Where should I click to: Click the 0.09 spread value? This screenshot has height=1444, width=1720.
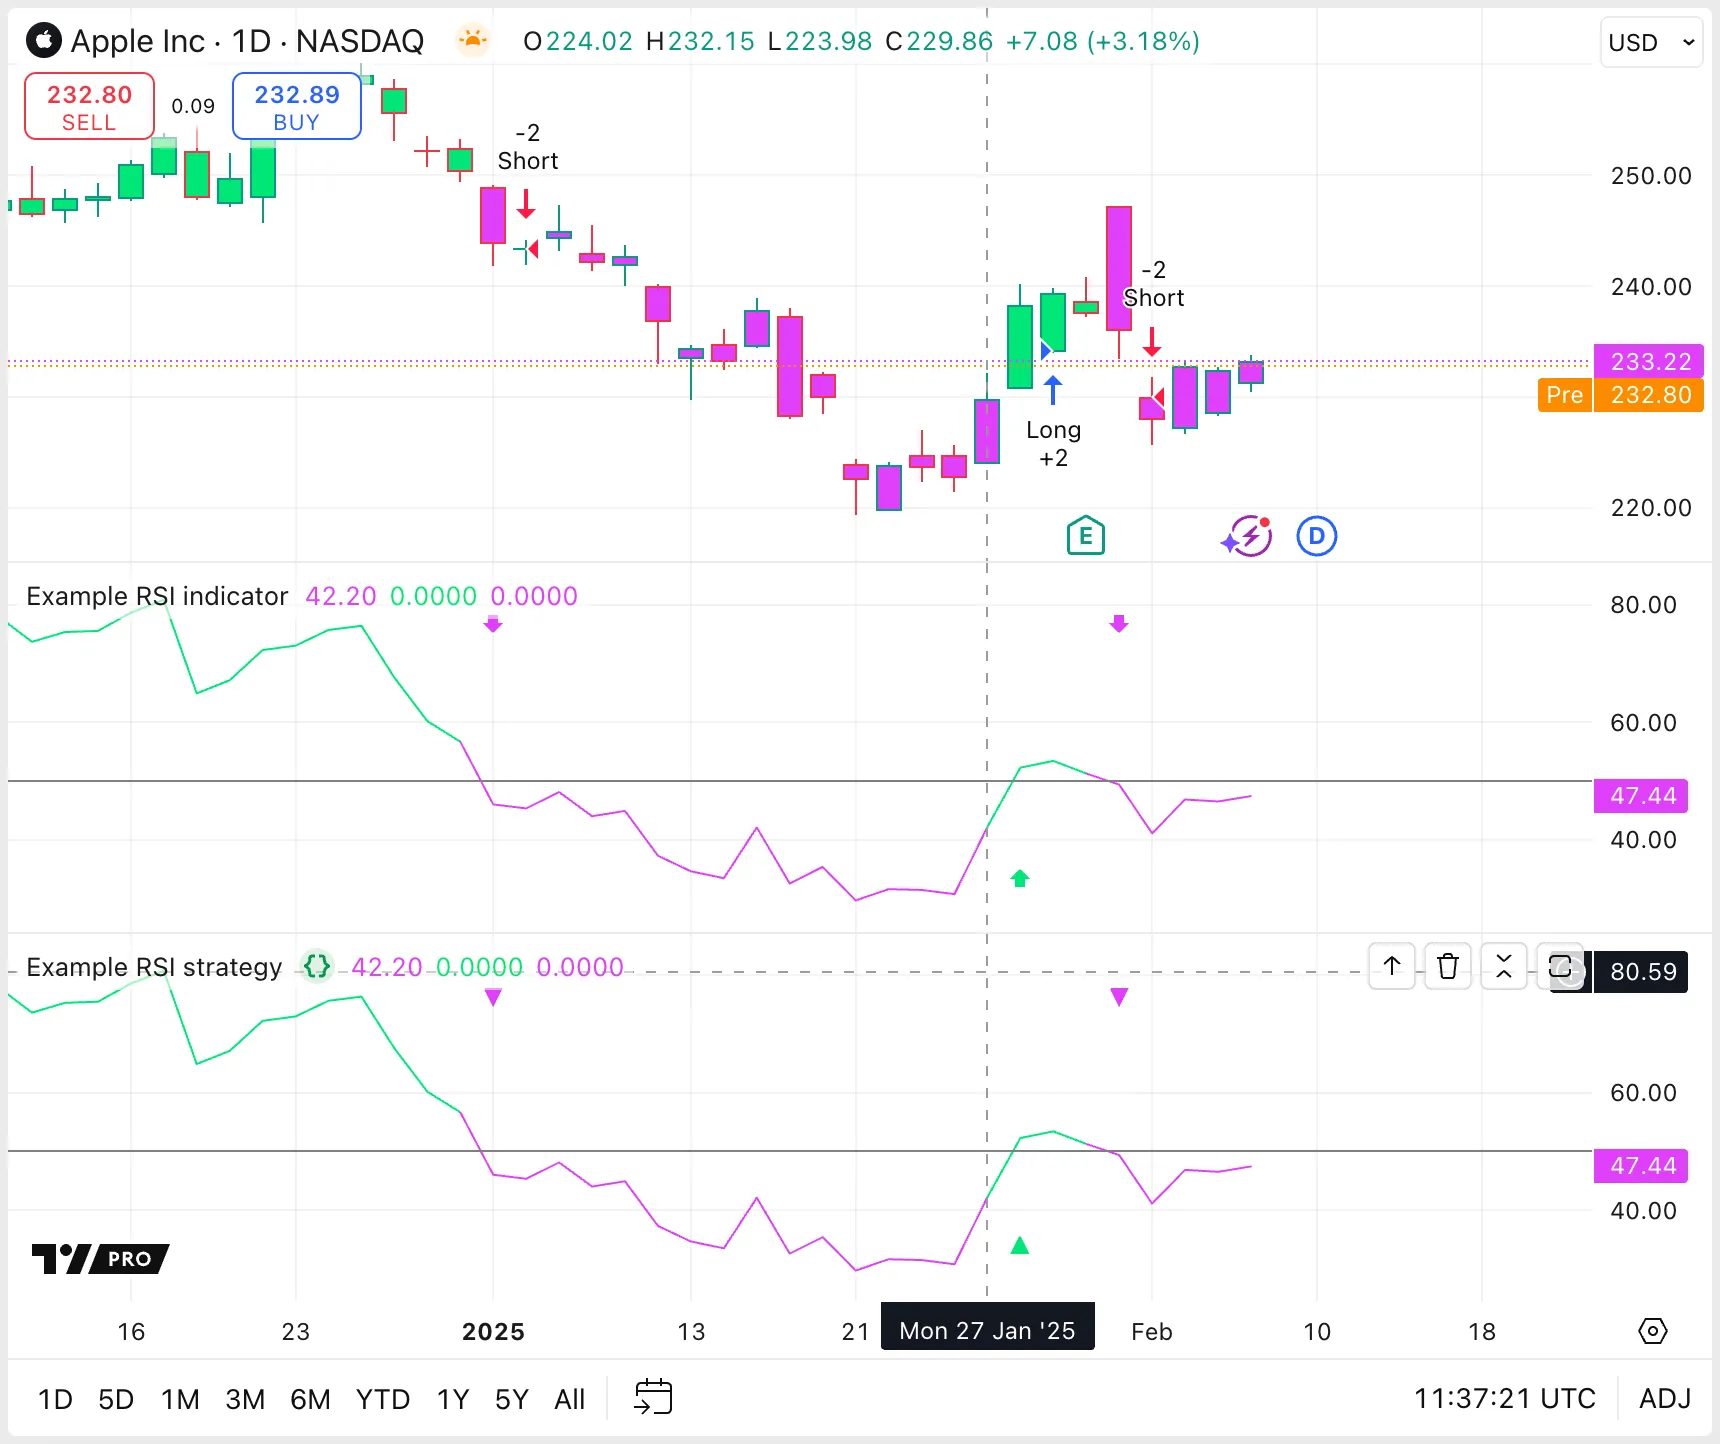pyautogui.click(x=193, y=106)
